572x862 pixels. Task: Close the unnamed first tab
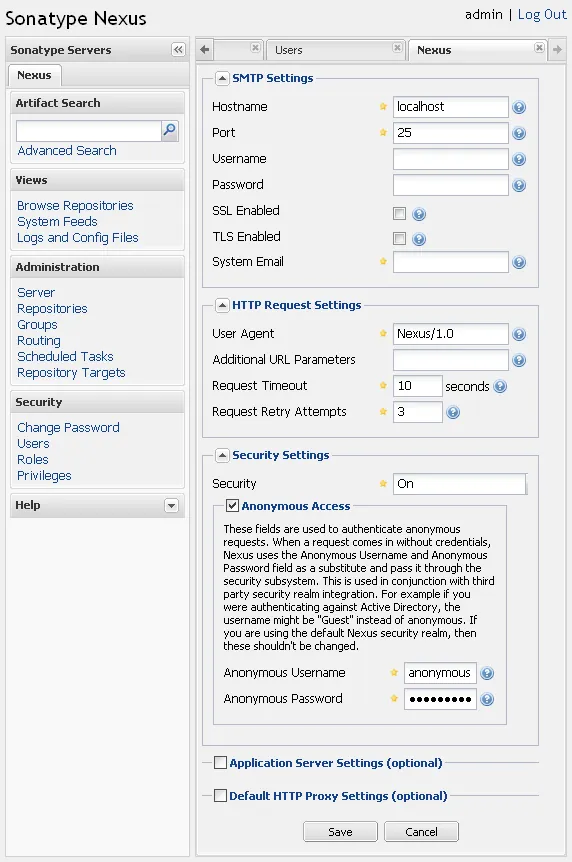pyautogui.click(x=255, y=48)
